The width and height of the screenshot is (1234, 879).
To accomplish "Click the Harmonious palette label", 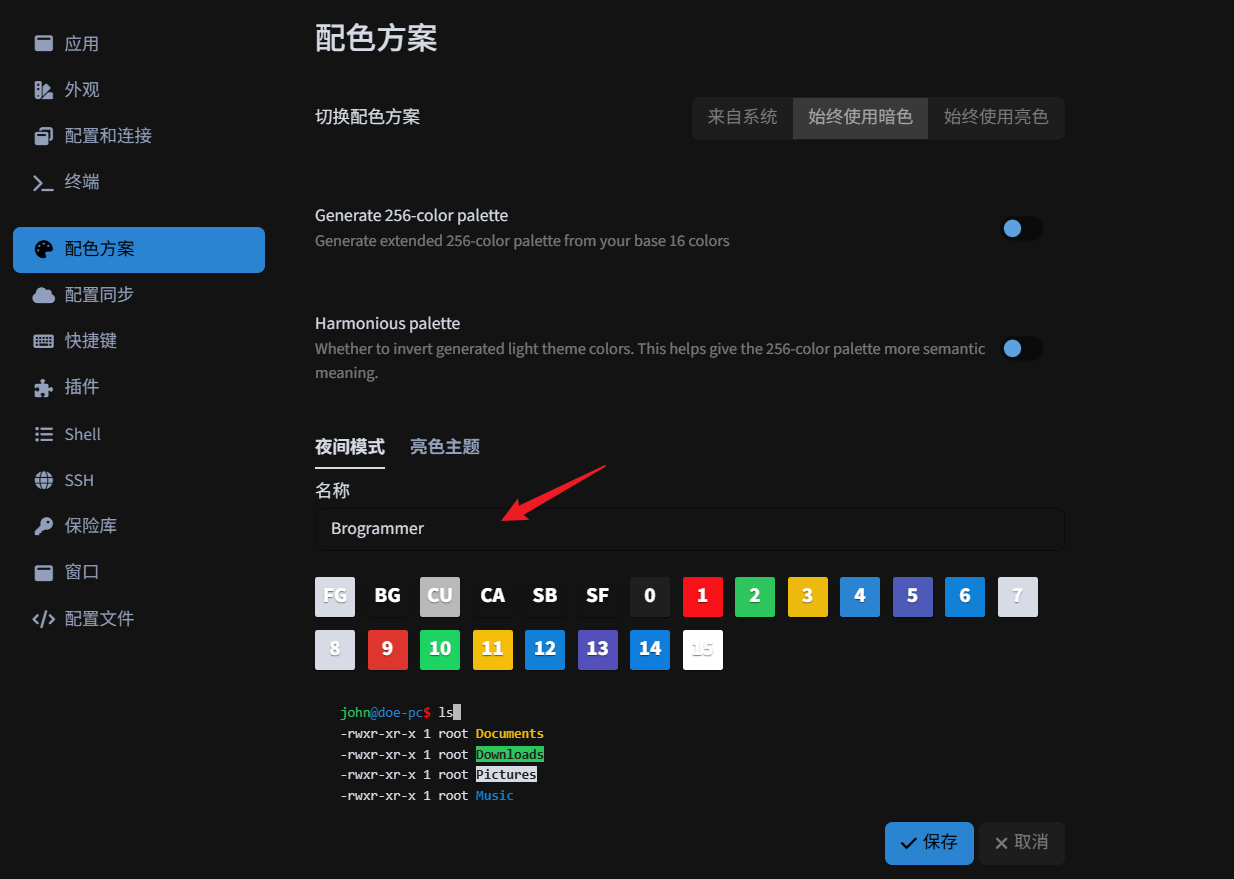I will (x=387, y=323).
